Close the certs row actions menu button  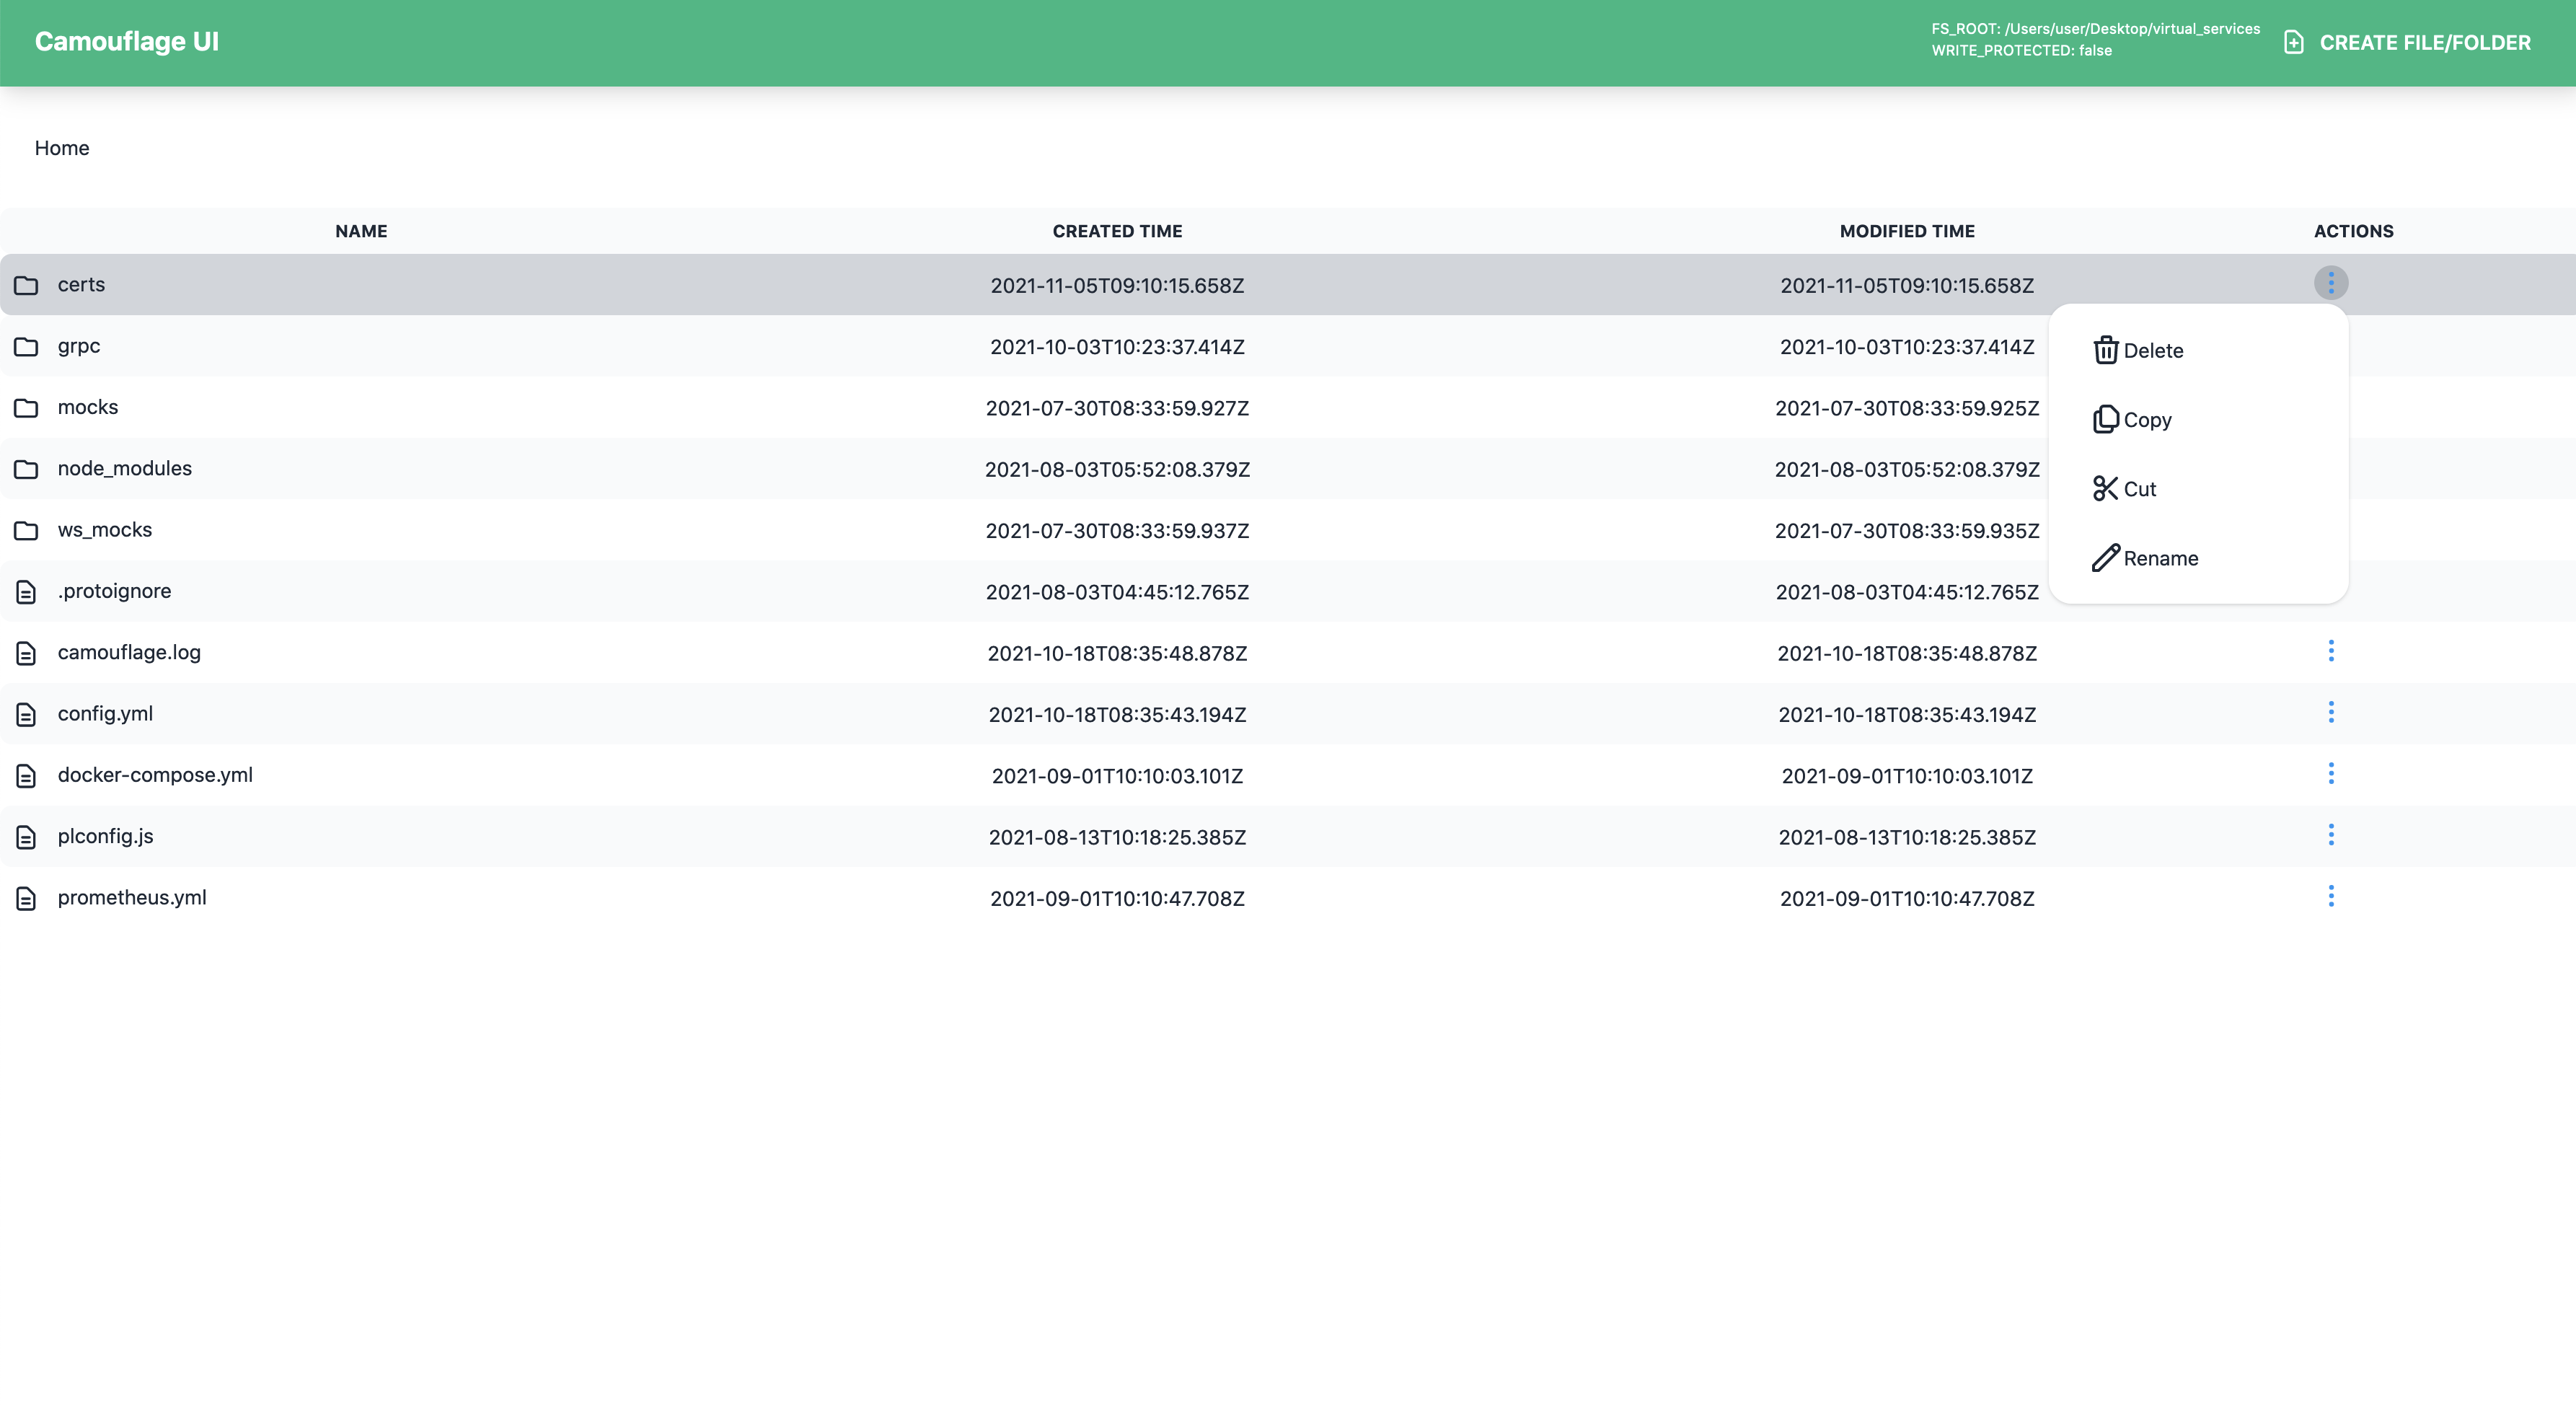pos(2330,283)
